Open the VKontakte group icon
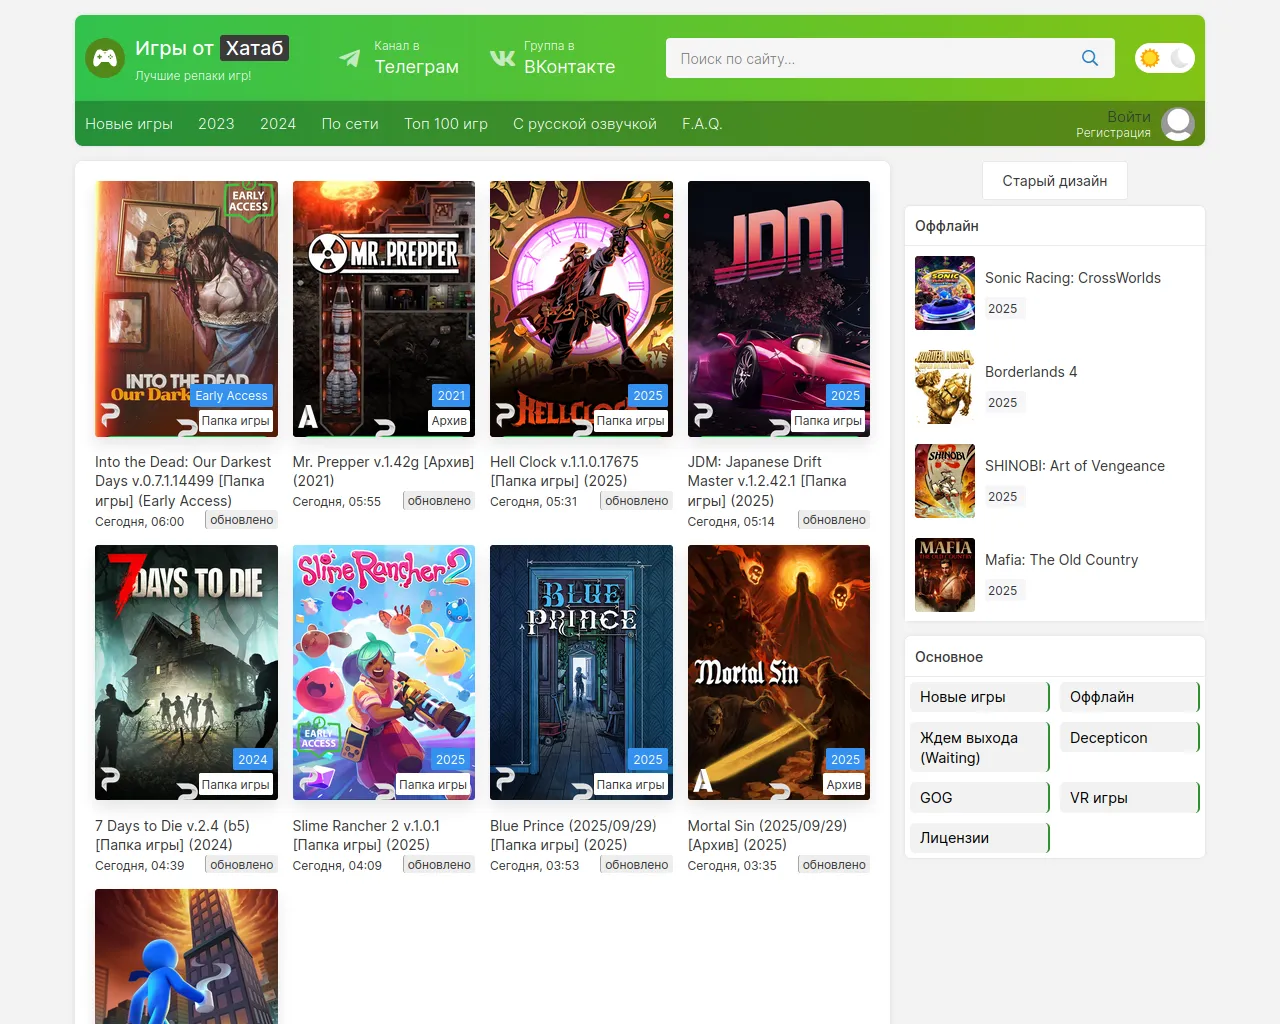 [502, 58]
